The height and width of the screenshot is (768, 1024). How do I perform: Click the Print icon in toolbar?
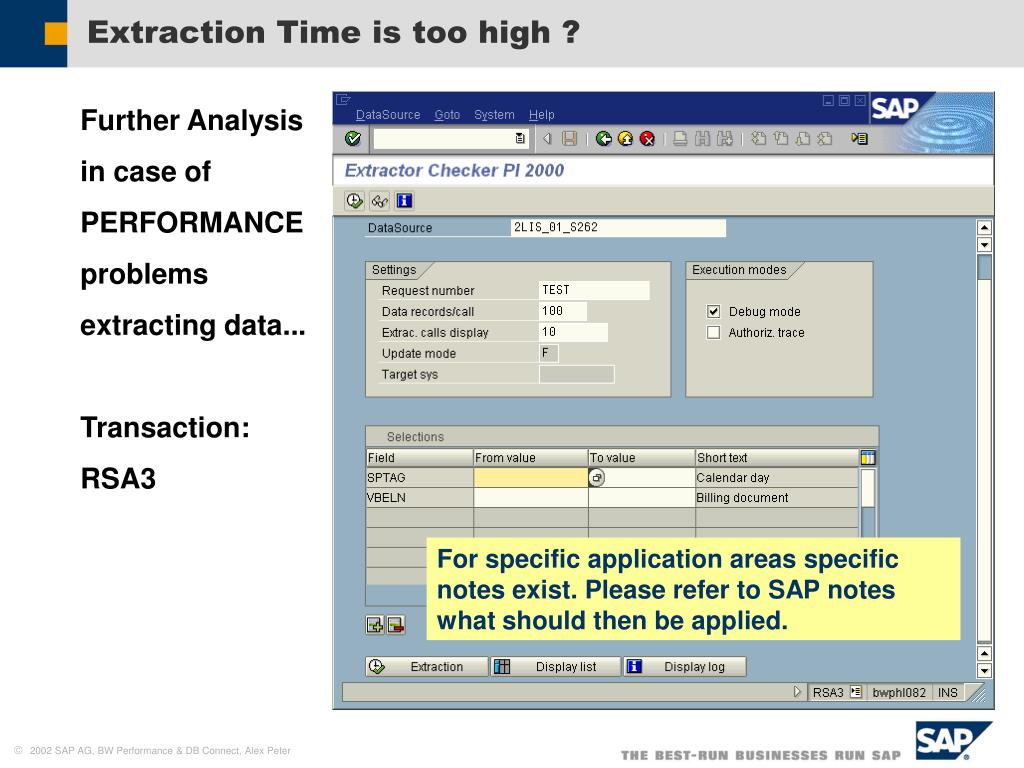680,138
